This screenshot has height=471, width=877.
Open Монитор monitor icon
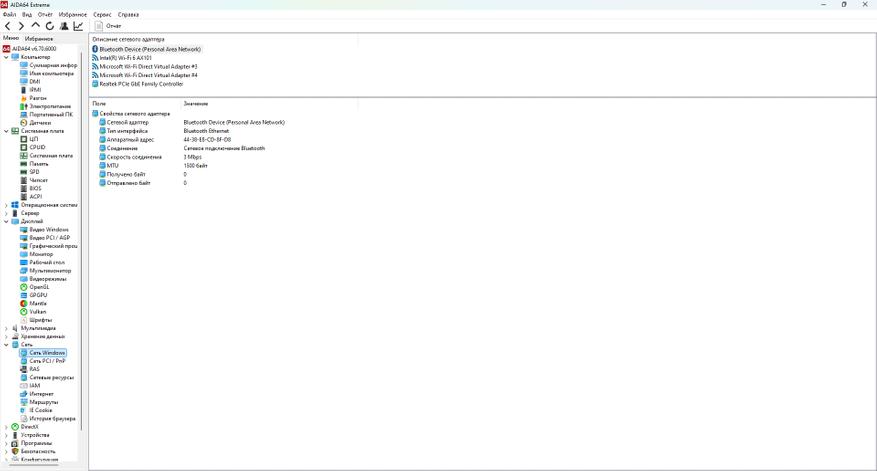point(23,254)
